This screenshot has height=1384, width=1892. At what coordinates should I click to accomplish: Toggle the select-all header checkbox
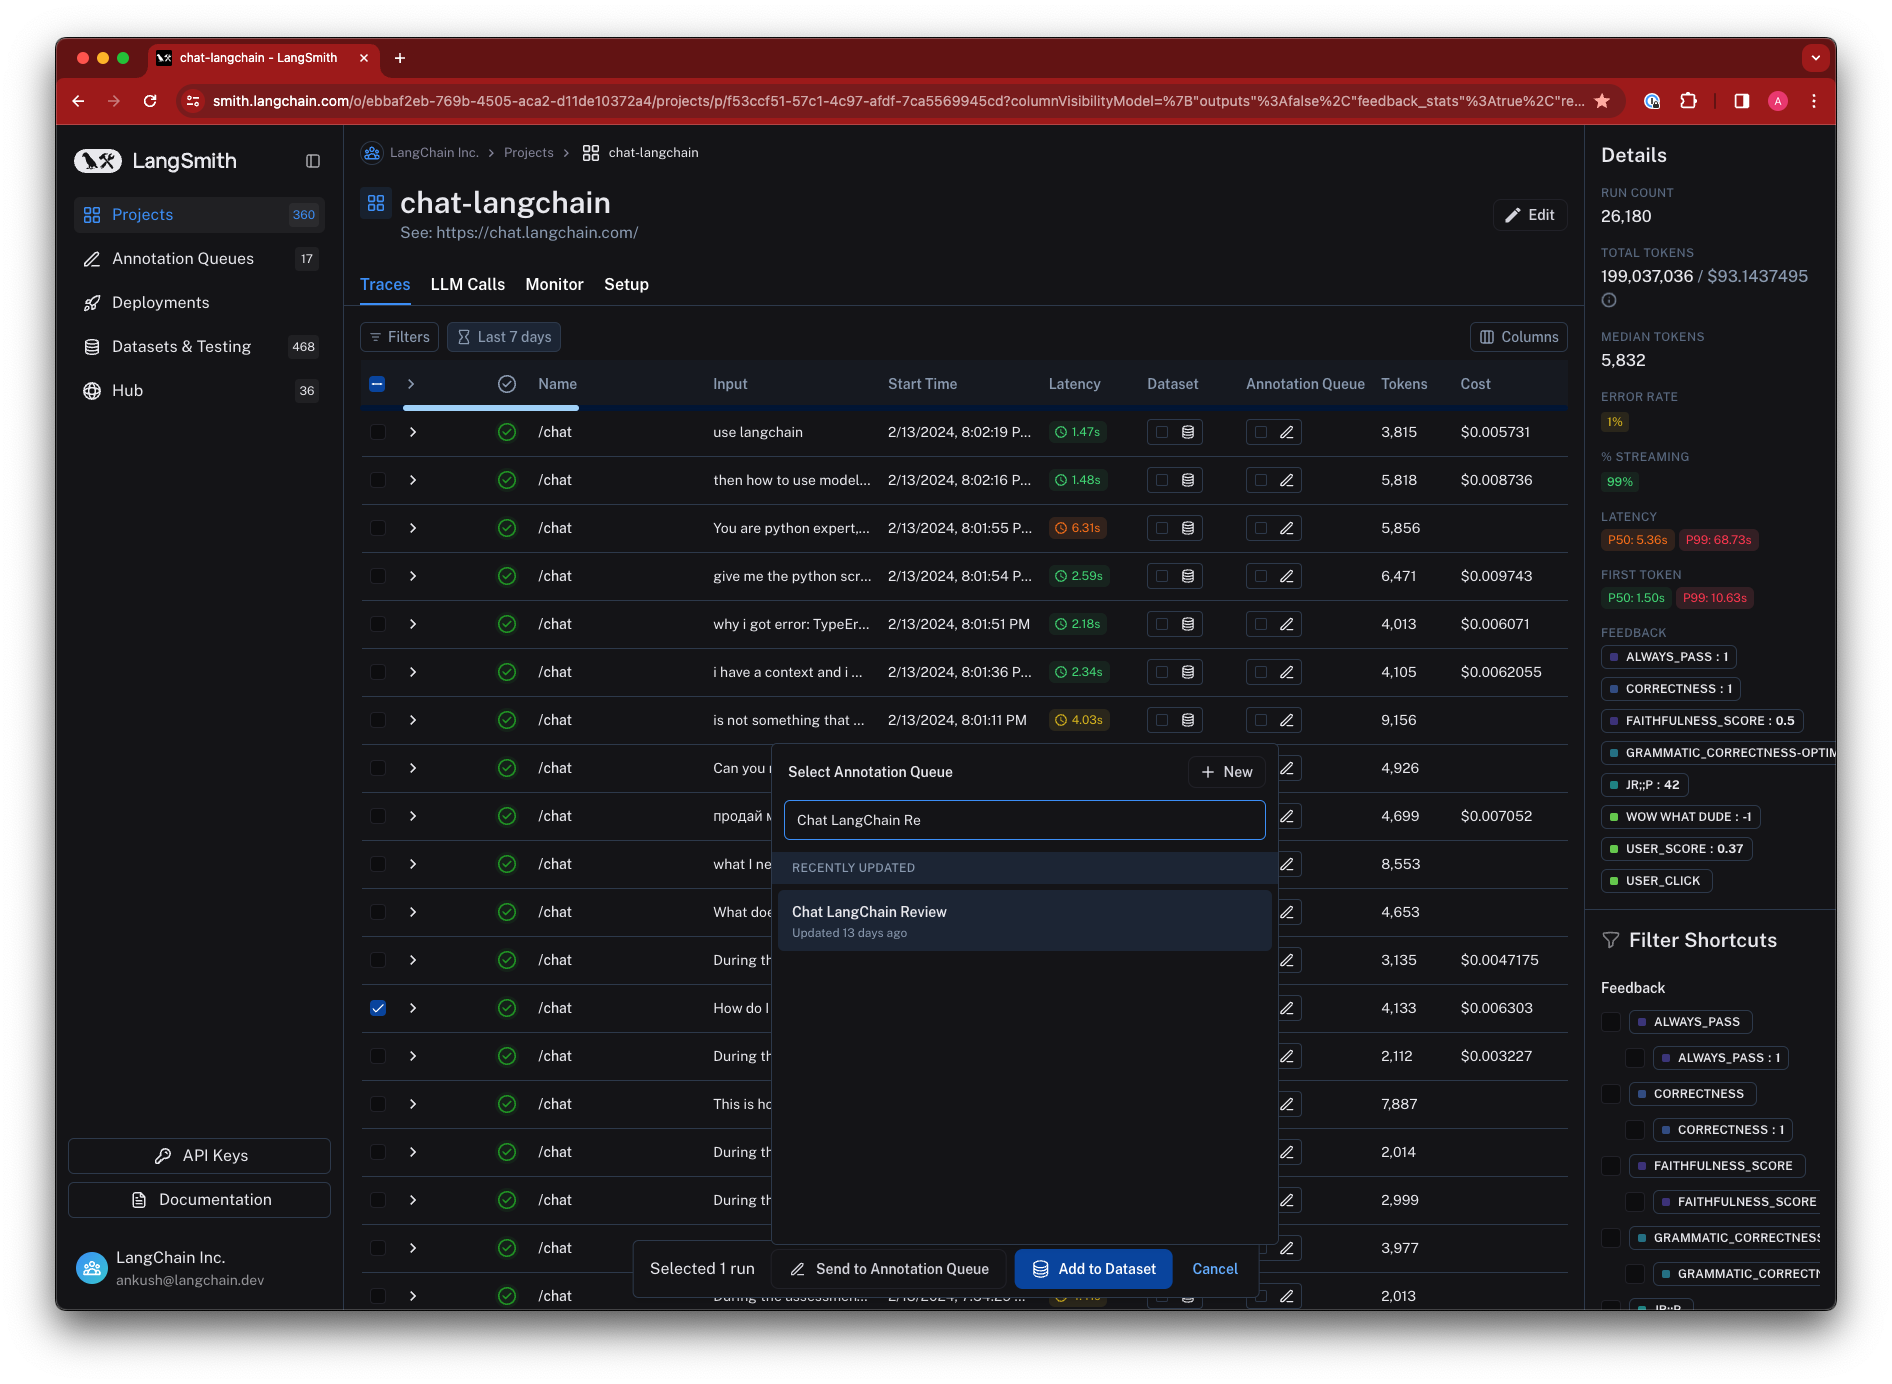pos(377,384)
